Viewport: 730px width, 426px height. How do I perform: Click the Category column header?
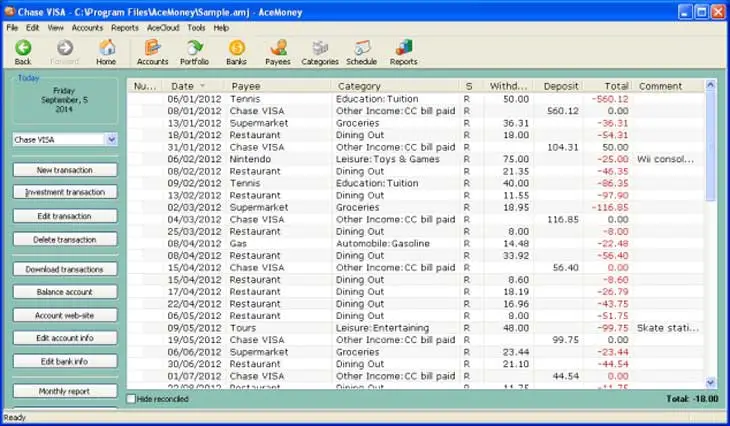395,86
